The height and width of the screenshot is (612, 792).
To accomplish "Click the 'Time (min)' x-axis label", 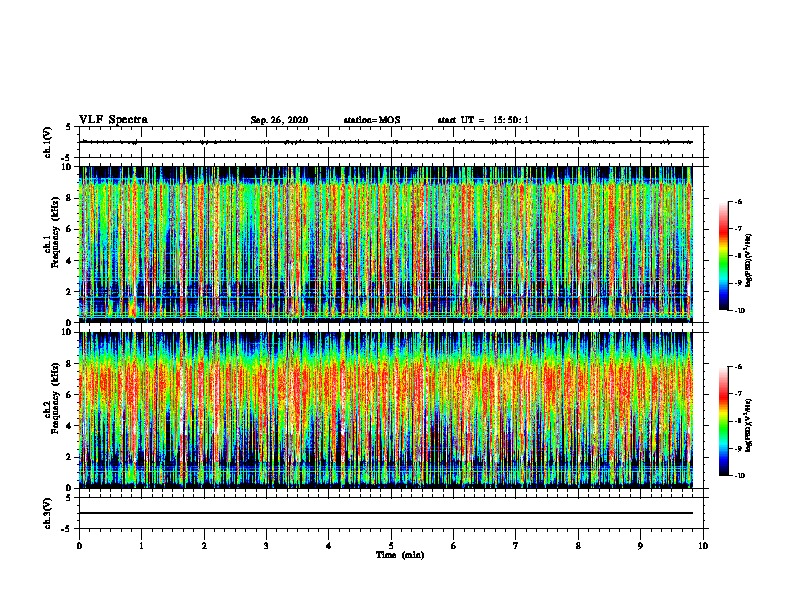I will [x=400, y=555].
